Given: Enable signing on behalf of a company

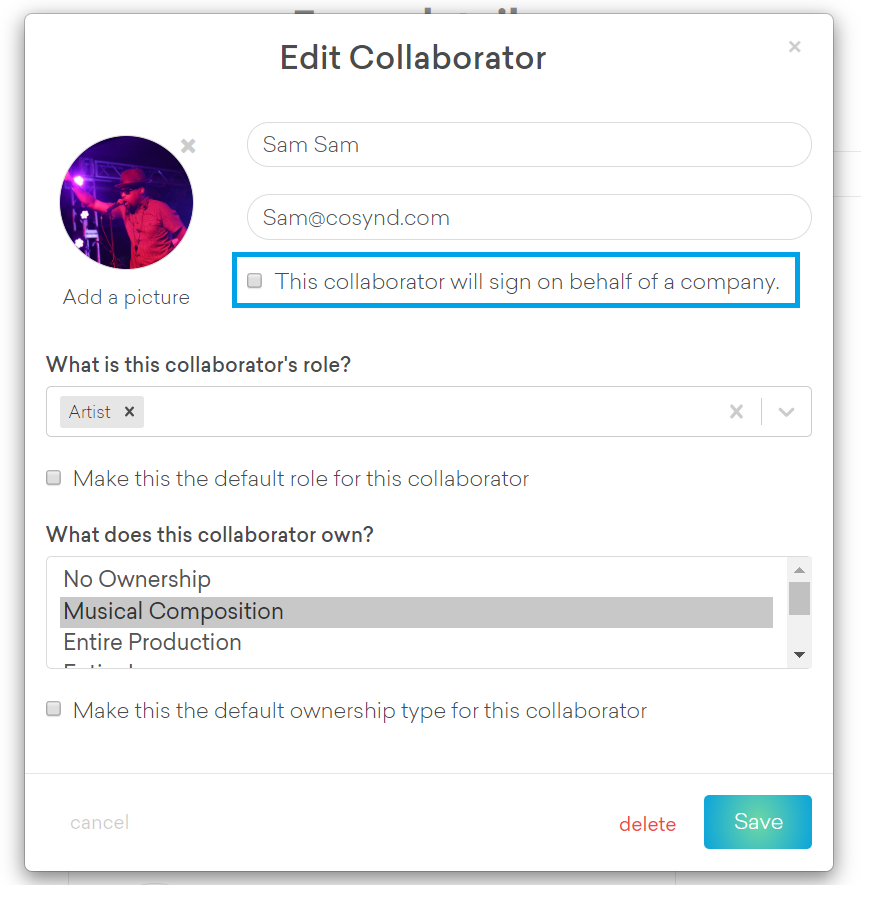Looking at the screenshot, I should pyautogui.click(x=255, y=281).
